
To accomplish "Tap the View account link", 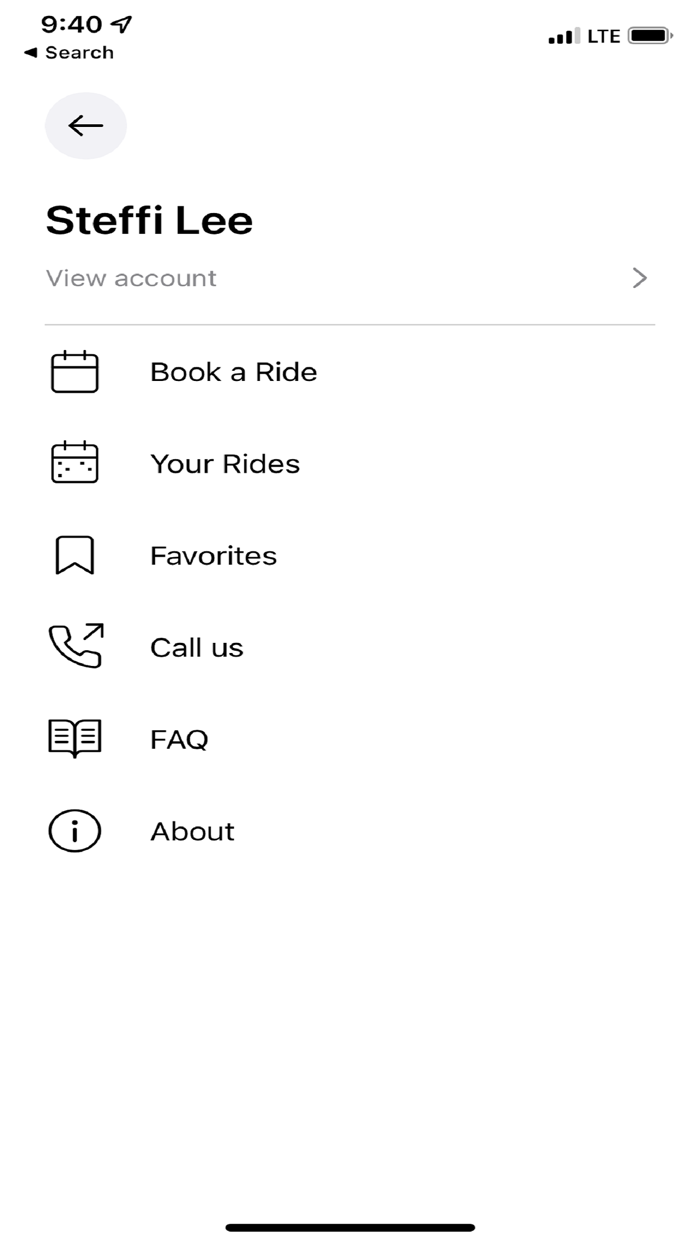I will [x=130, y=278].
